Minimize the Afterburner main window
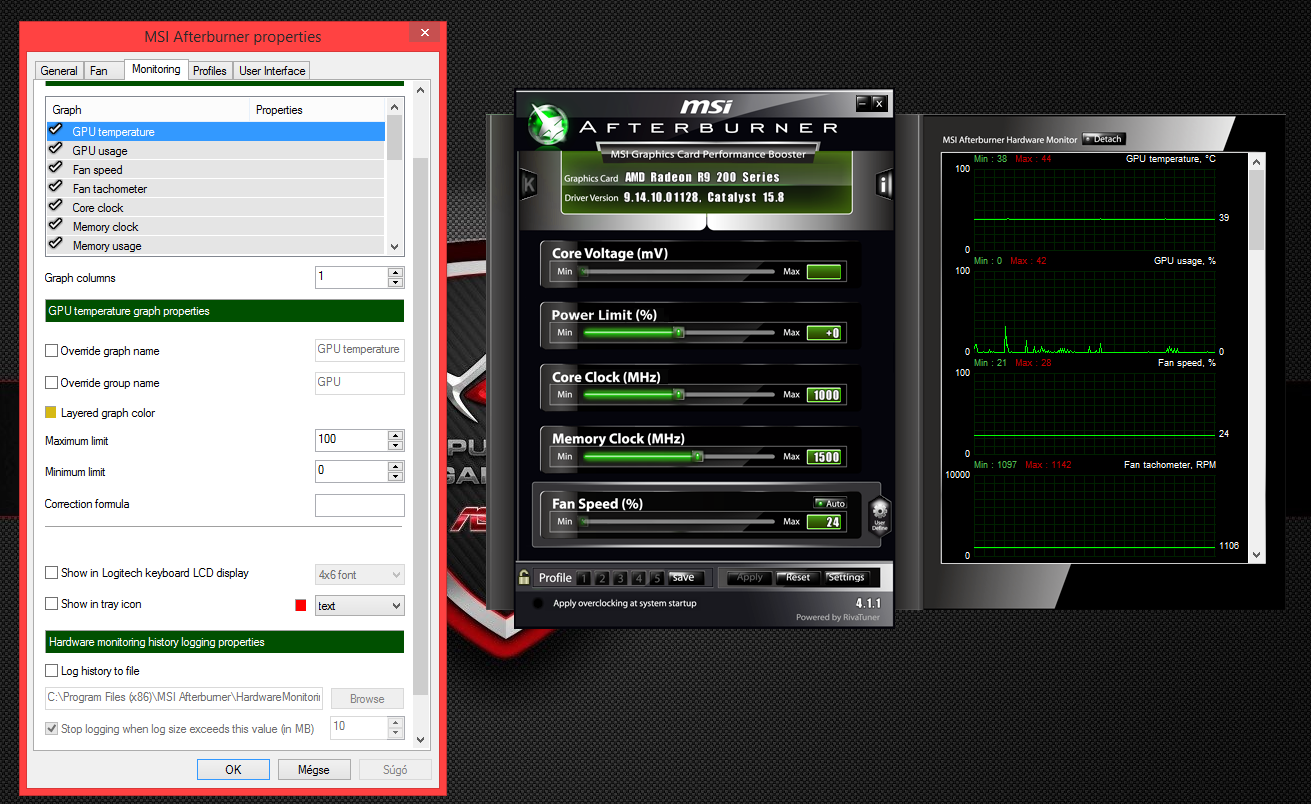The image size is (1311, 804). 863,103
